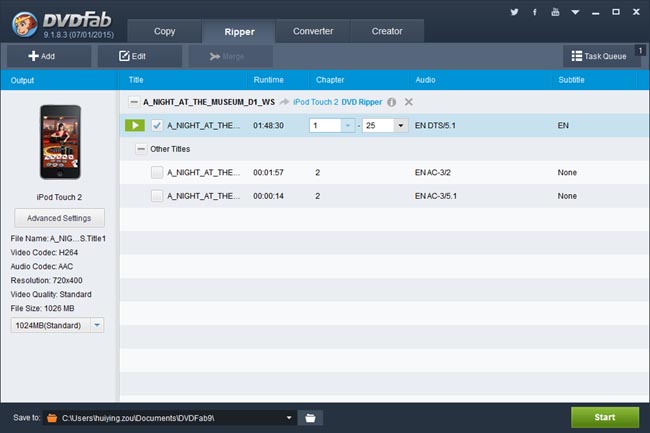Browse output folder with folder button
650x433 pixels.
(310, 418)
